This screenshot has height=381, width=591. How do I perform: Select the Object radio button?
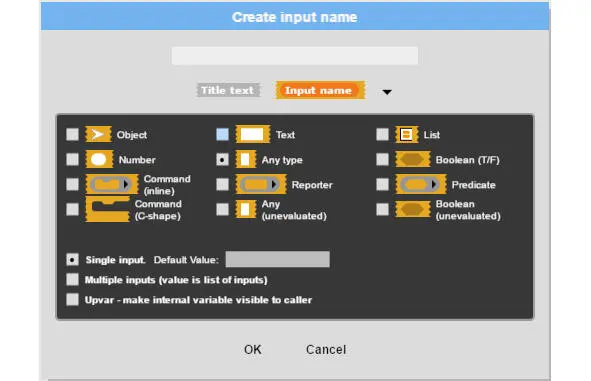click(x=72, y=134)
